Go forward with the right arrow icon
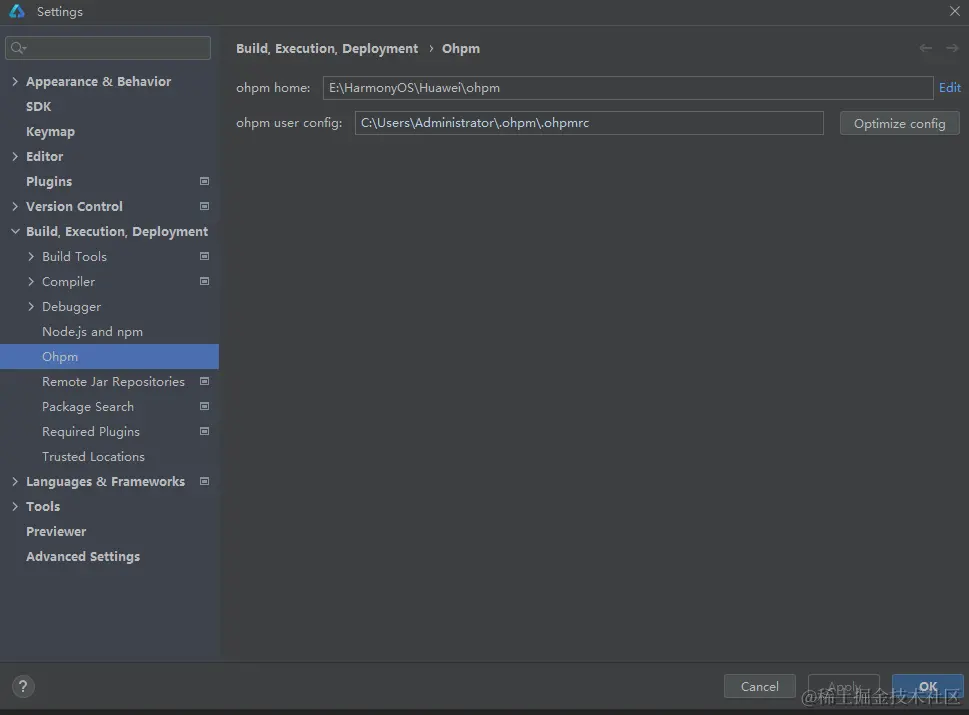 pyautogui.click(x=952, y=48)
